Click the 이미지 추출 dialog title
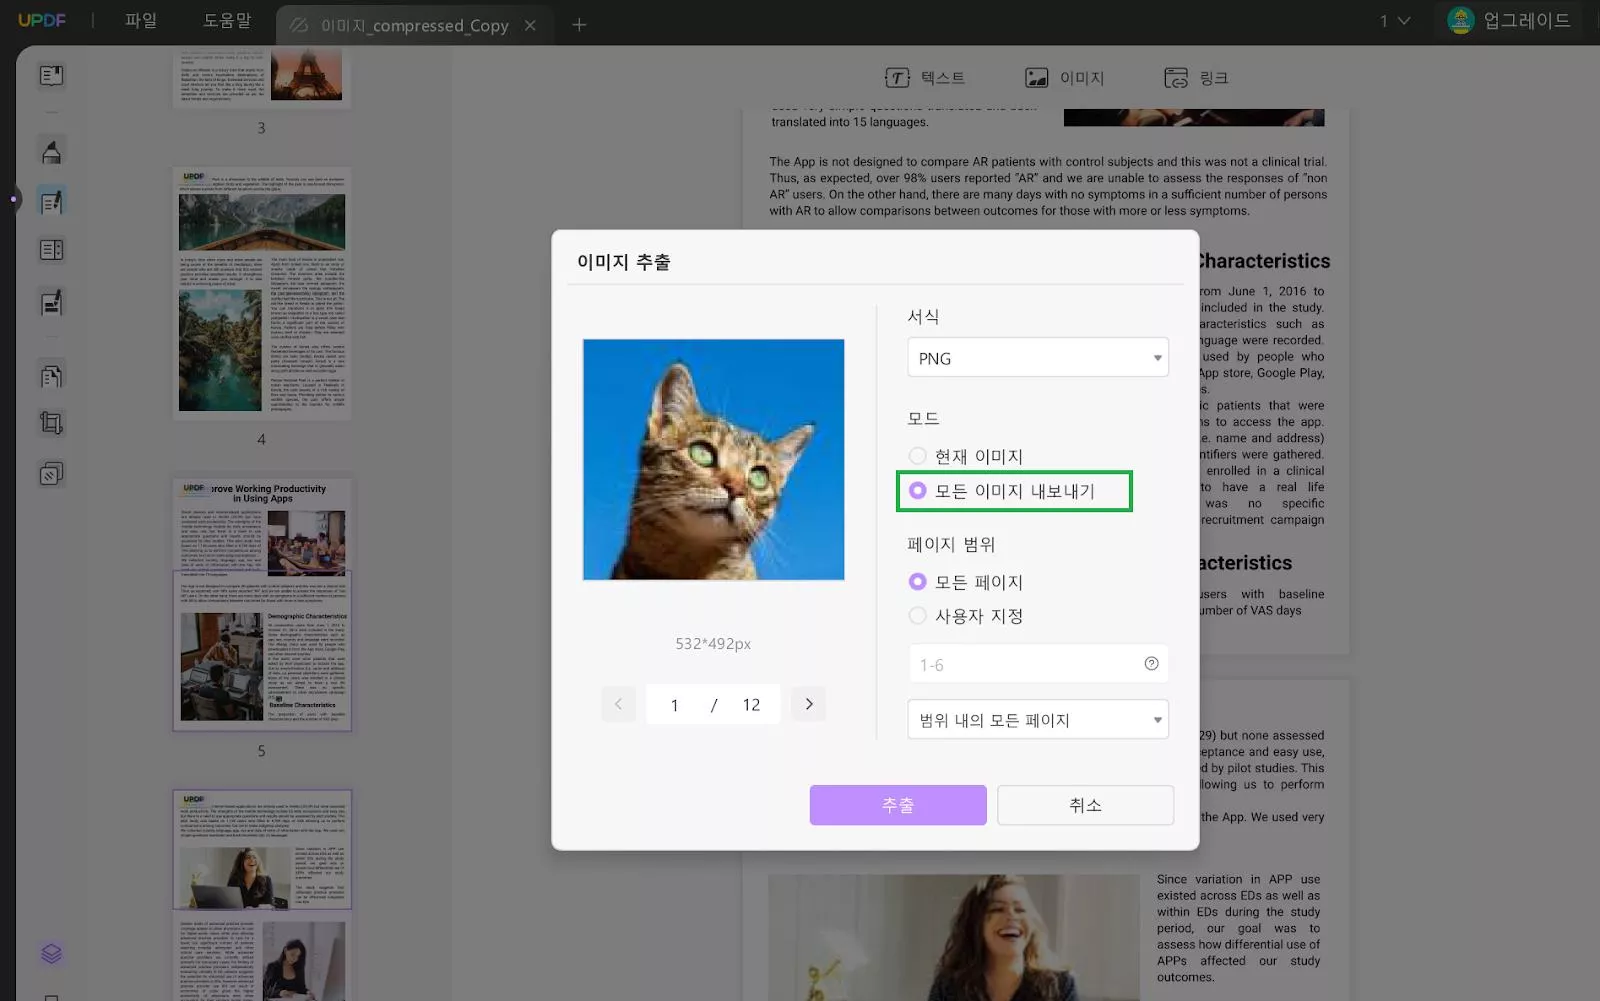Viewport: 1600px width, 1001px height. pos(624,262)
